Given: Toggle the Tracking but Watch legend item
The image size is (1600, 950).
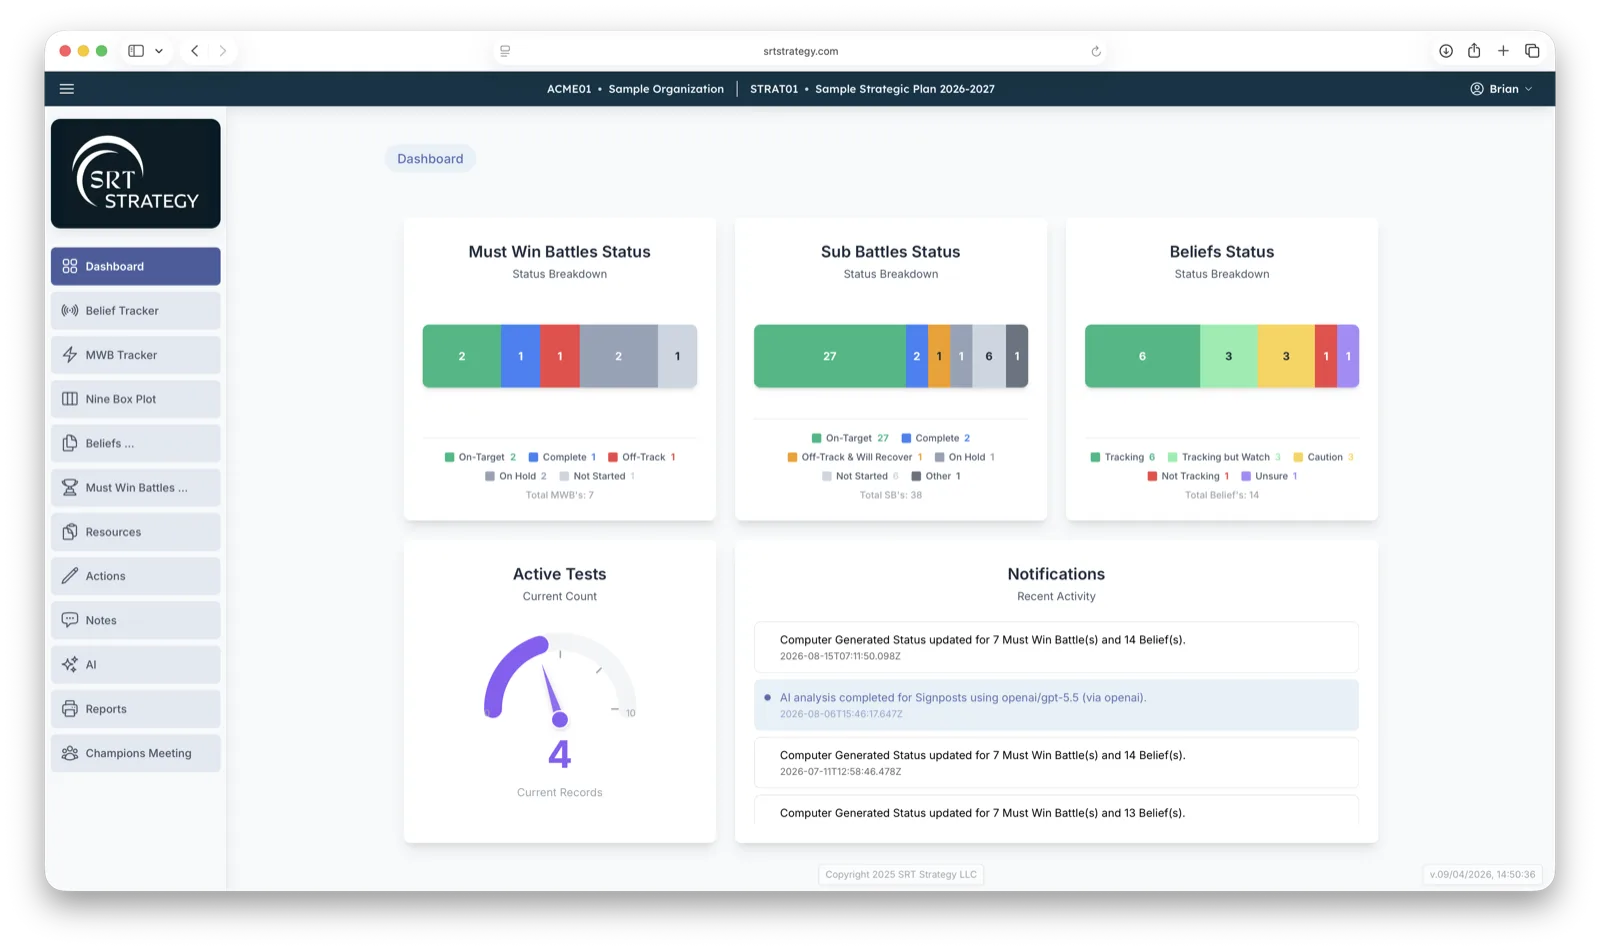Looking at the screenshot, I should coord(1224,457).
